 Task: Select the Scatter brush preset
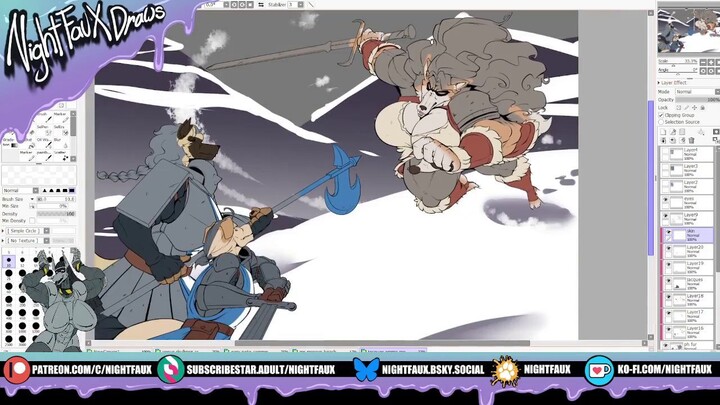point(61,155)
